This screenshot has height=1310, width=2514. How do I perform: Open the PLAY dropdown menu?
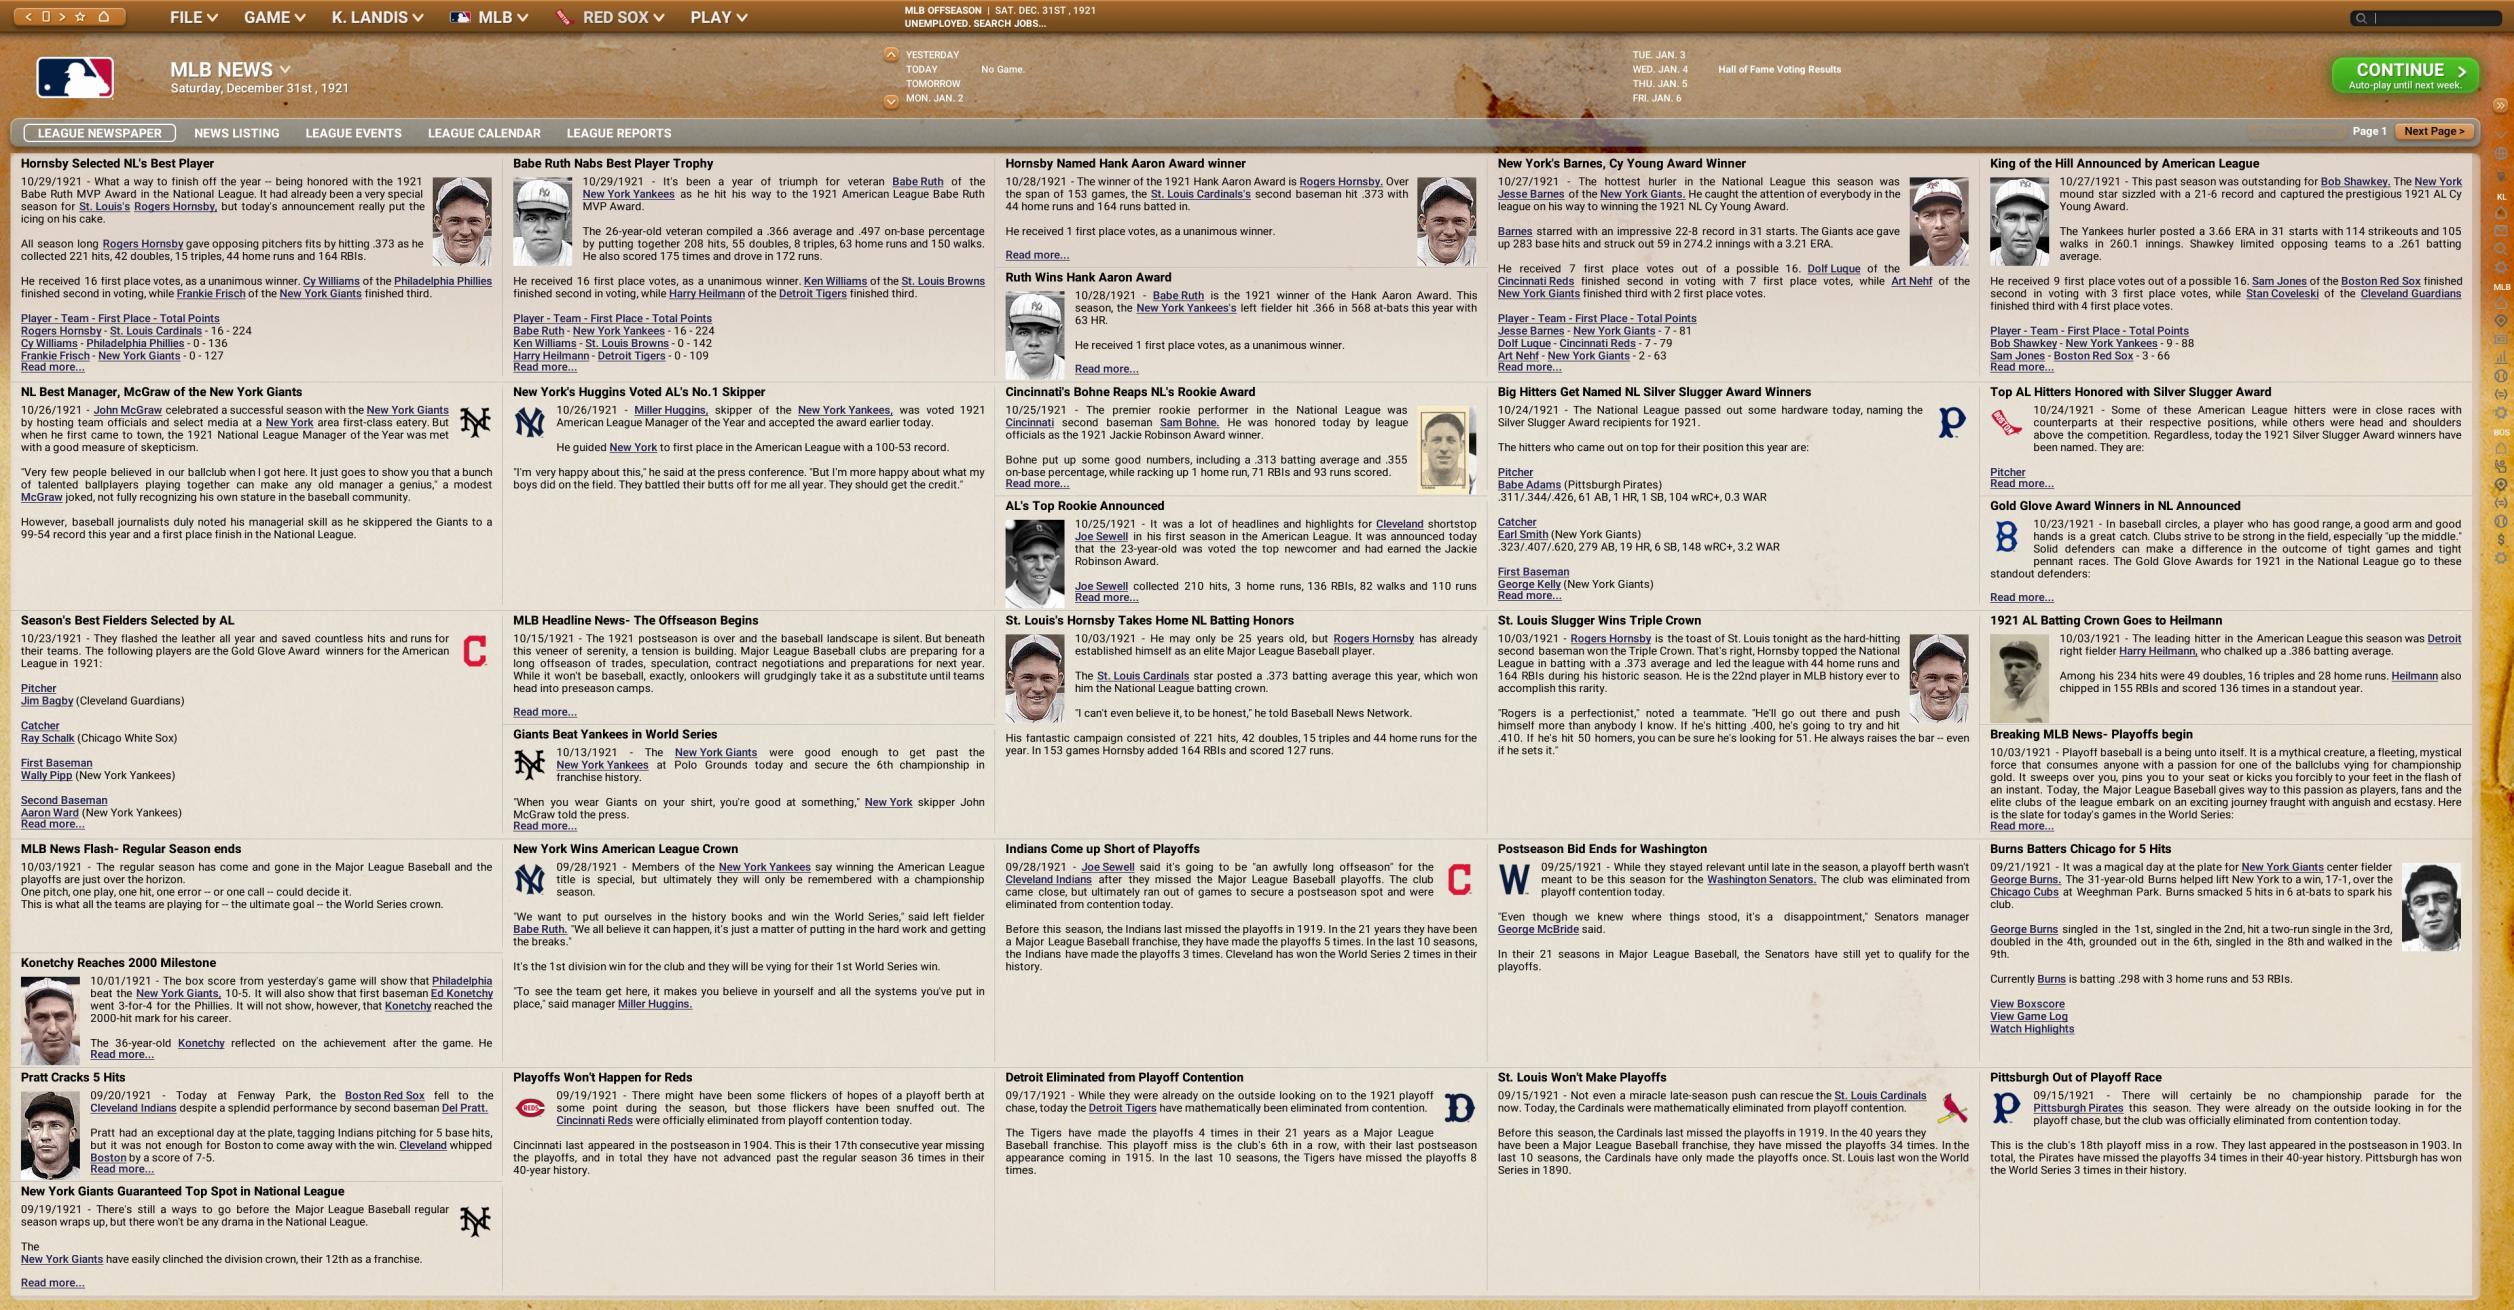click(x=718, y=17)
